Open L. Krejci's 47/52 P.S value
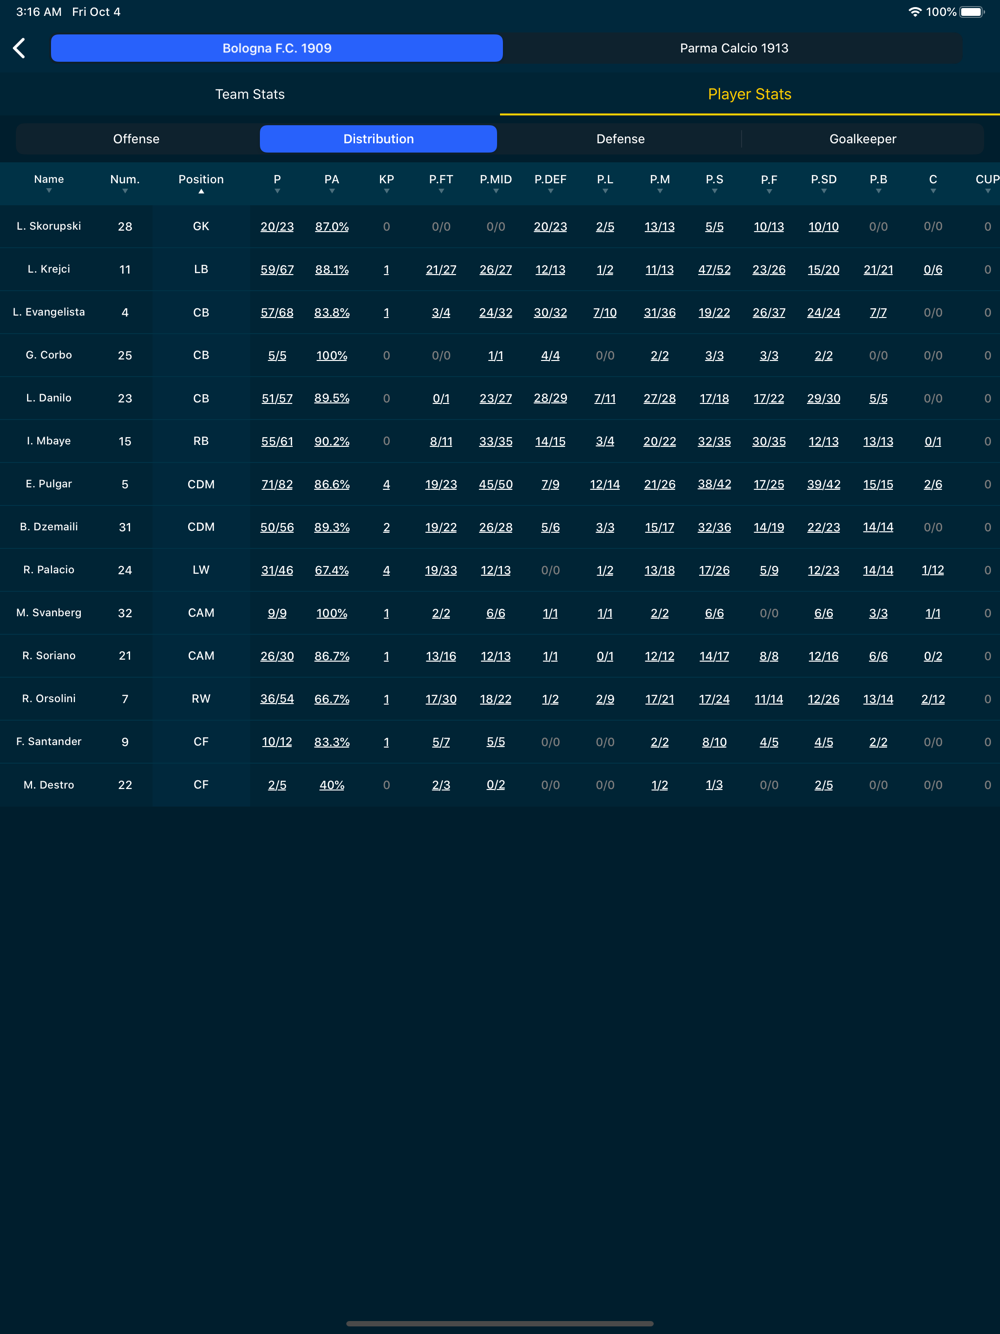The width and height of the screenshot is (1000, 1334). (714, 270)
